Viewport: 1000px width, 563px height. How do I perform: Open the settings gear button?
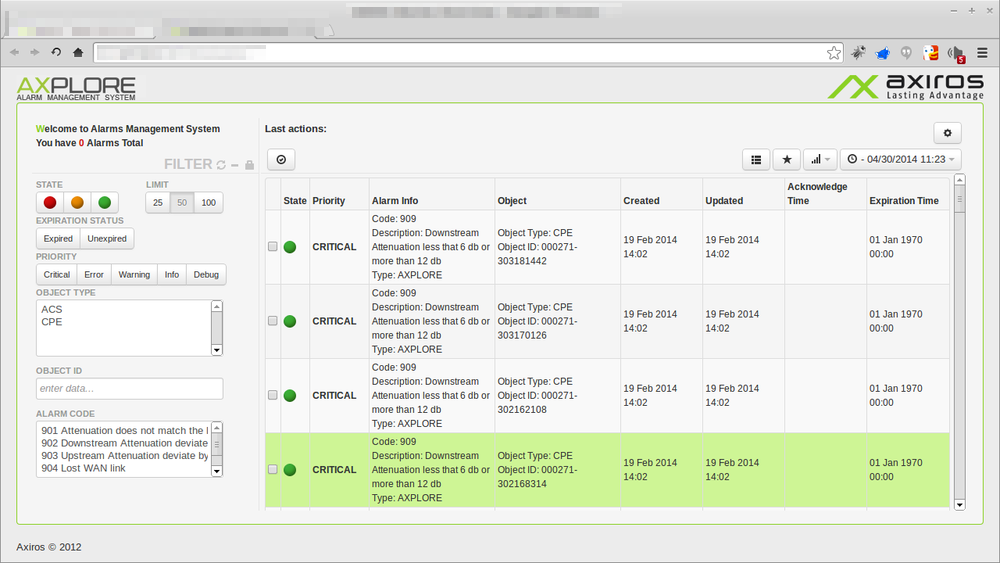pos(947,133)
